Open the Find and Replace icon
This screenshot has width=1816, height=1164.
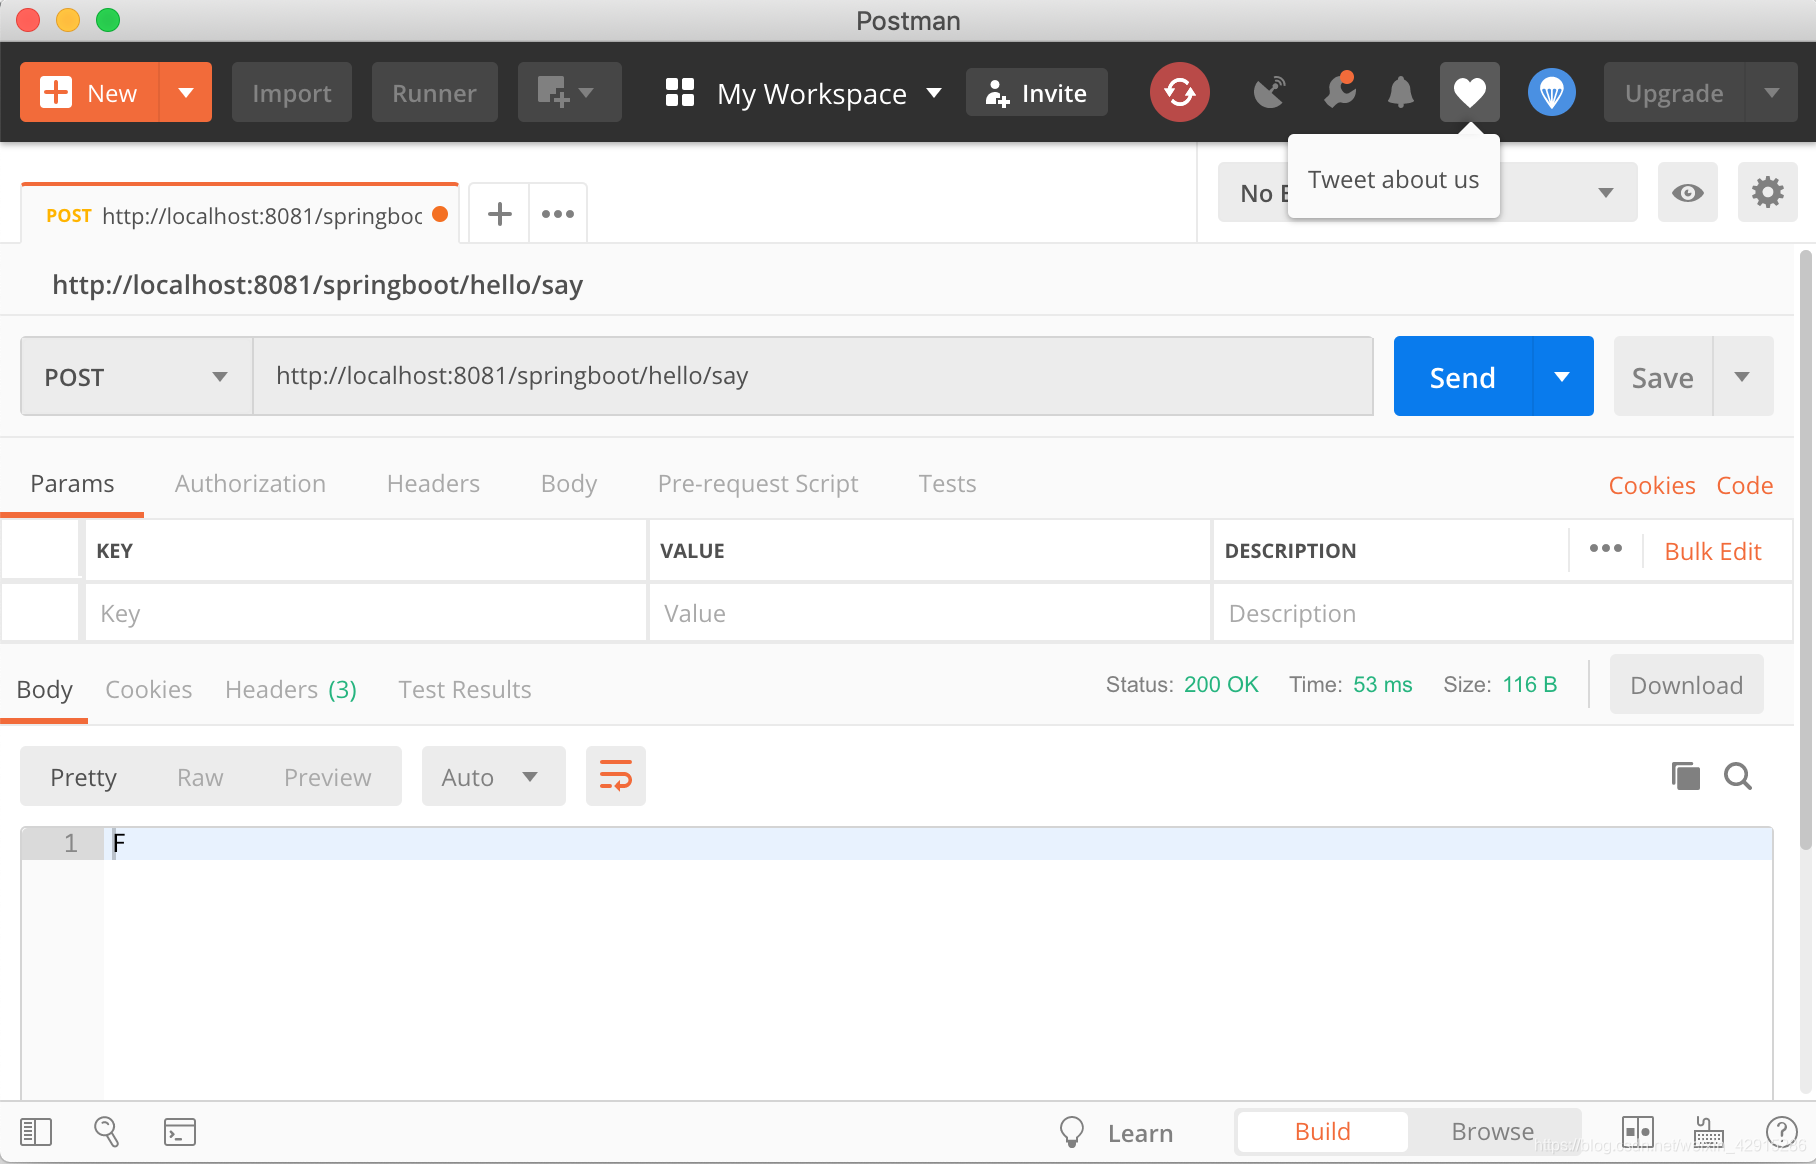point(106,1132)
